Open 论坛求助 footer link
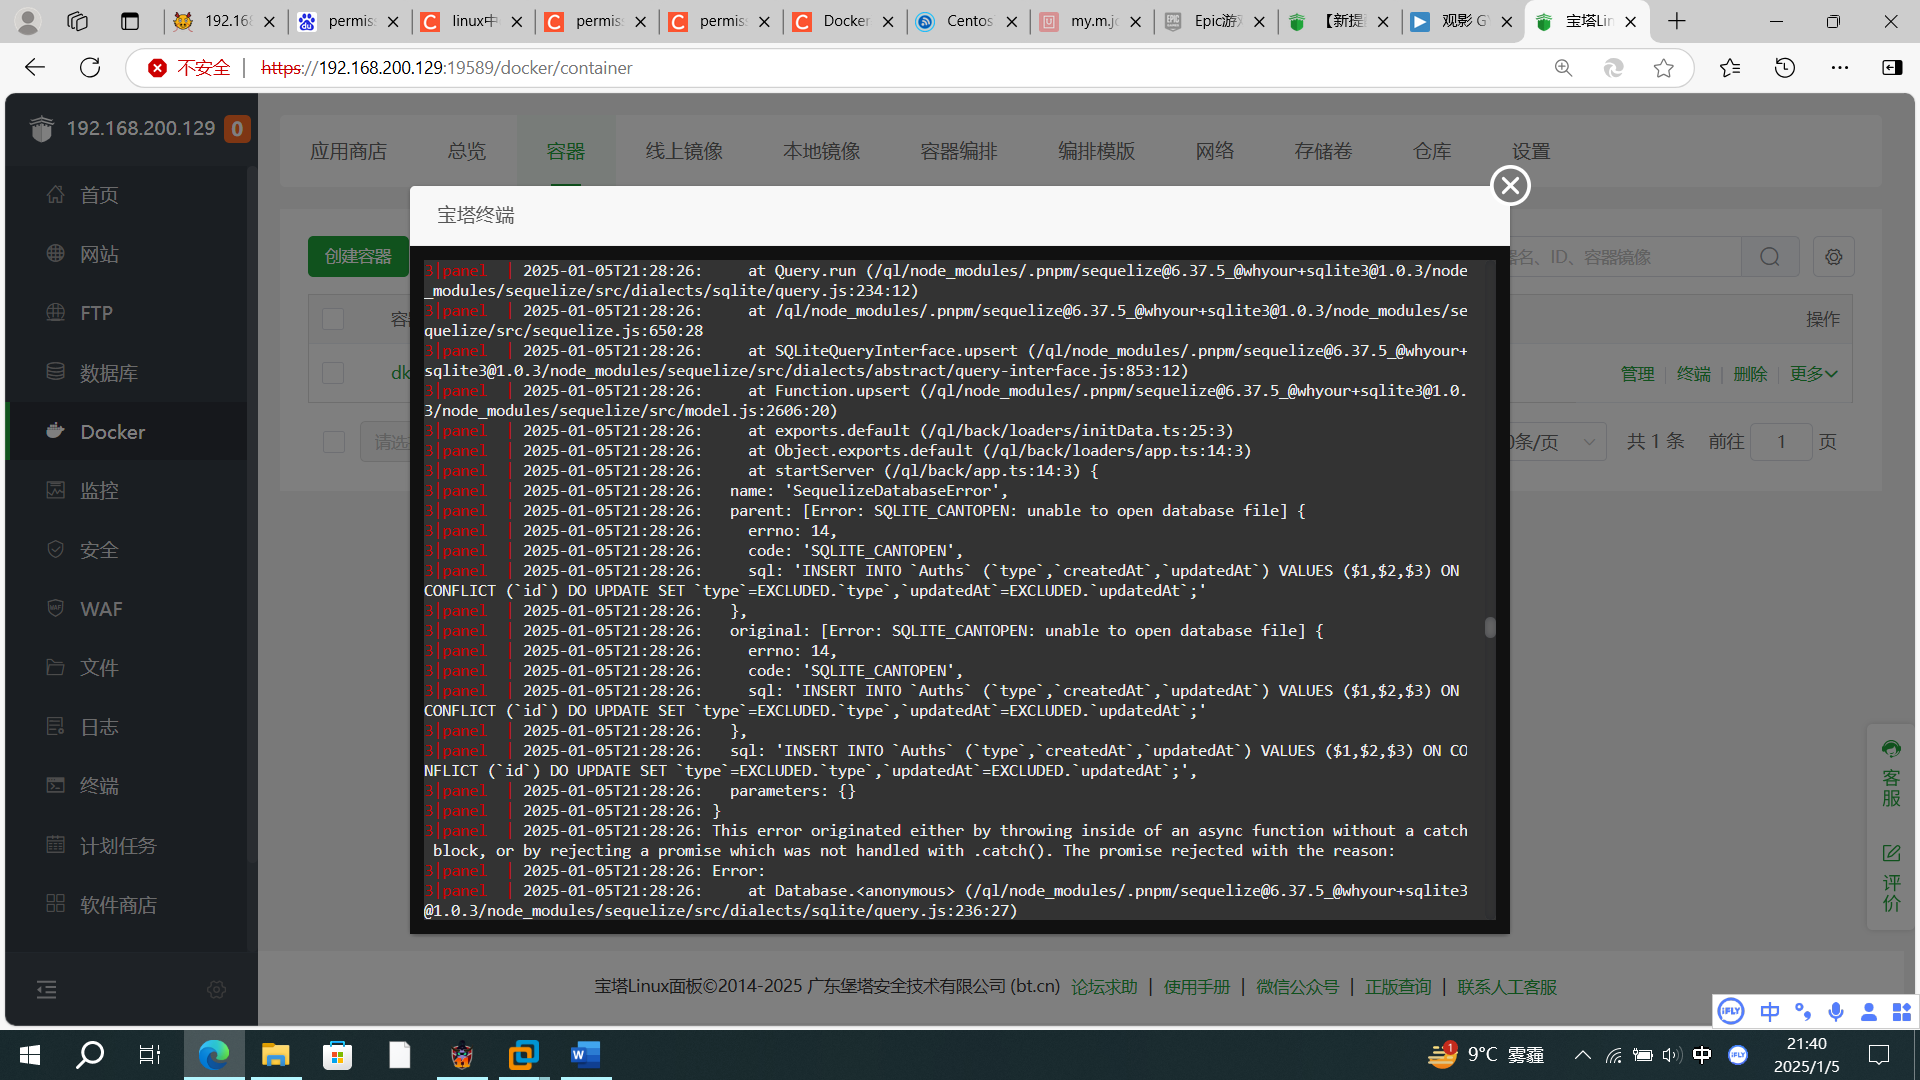 tap(1105, 987)
